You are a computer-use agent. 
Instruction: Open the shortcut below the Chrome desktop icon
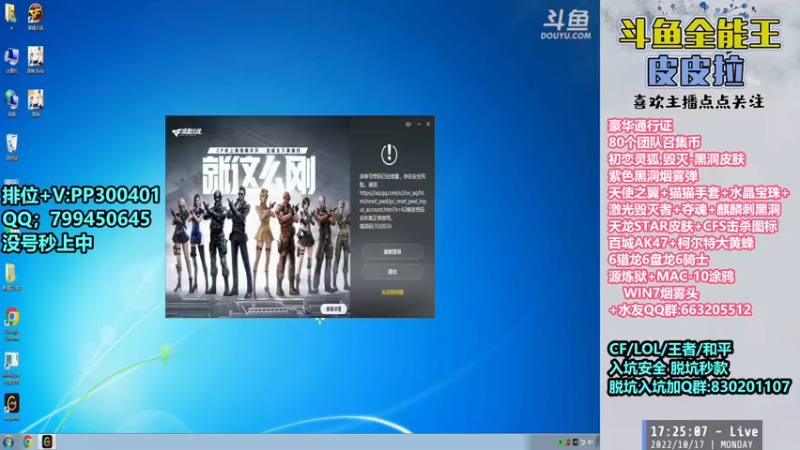click(x=11, y=368)
